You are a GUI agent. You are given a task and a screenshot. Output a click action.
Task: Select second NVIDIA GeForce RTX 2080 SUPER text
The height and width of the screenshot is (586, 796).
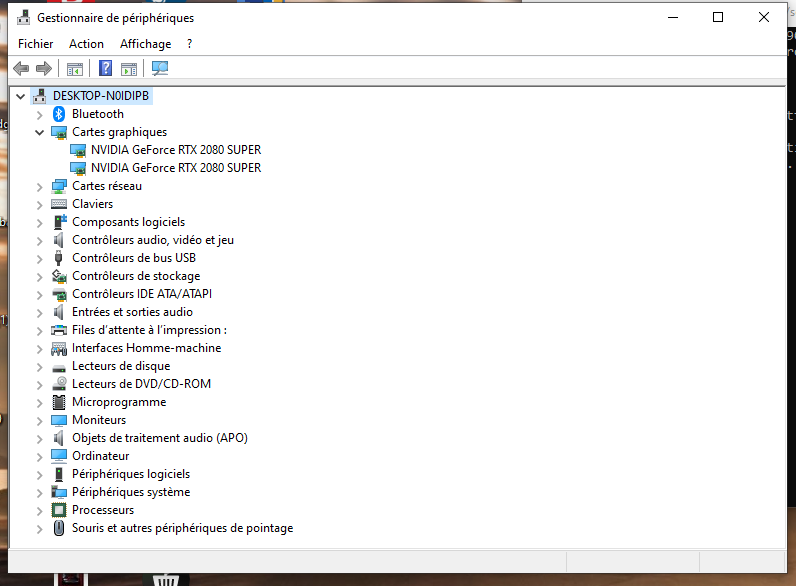pyautogui.click(x=176, y=168)
